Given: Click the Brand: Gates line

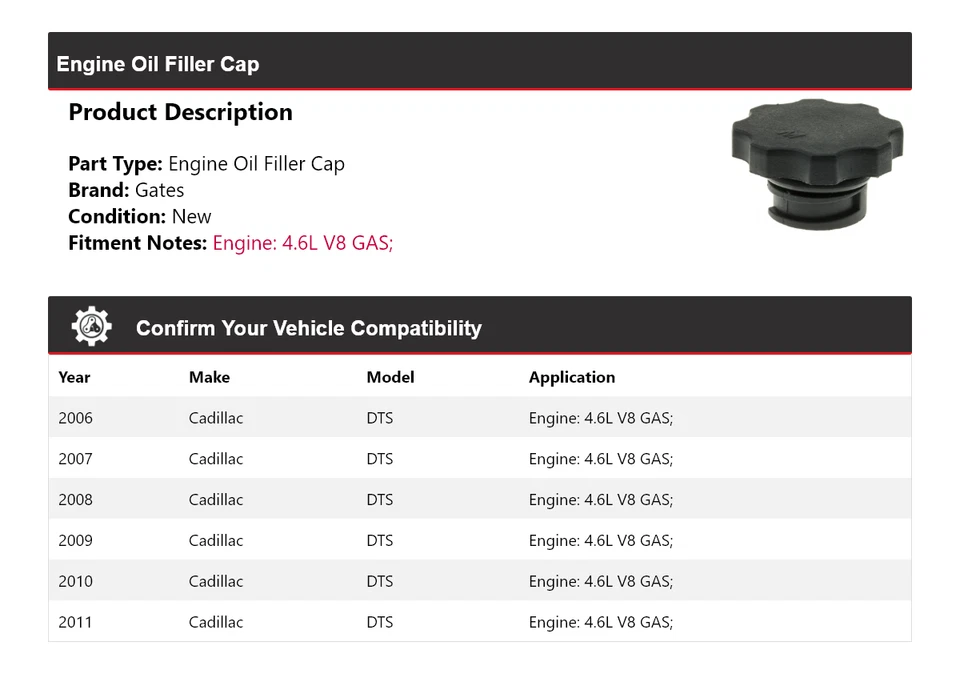Looking at the screenshot, I should click(126, 190).
